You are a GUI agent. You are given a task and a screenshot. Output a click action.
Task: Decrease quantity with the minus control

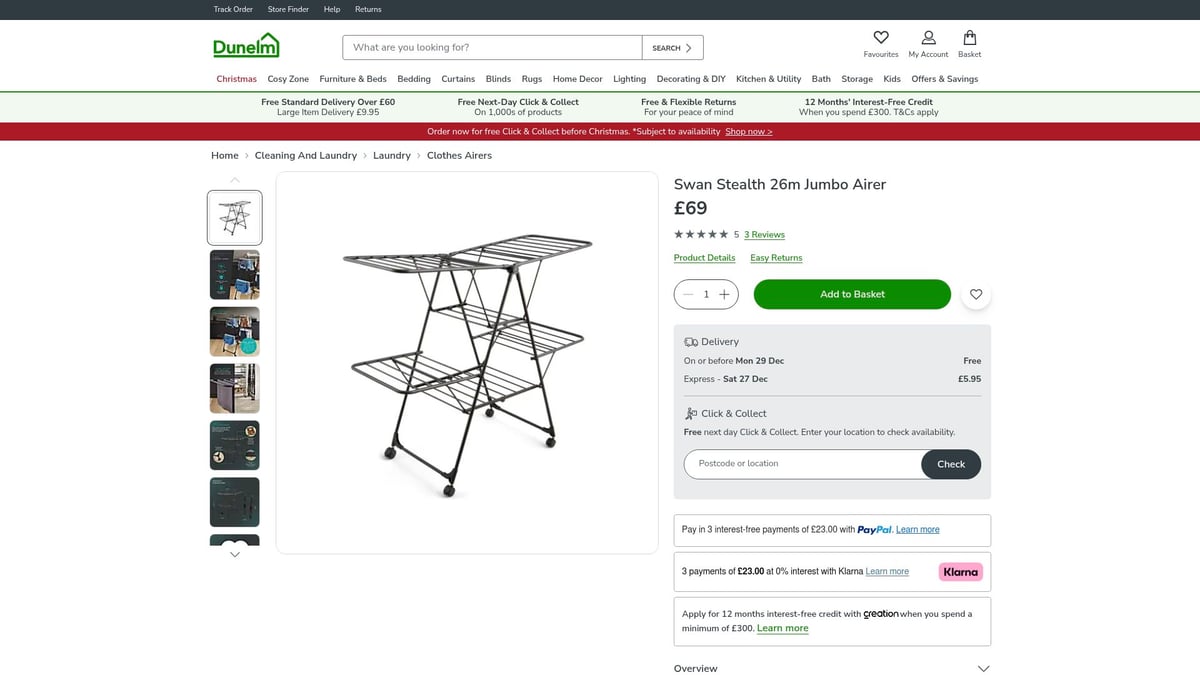(x=688, y=294)
